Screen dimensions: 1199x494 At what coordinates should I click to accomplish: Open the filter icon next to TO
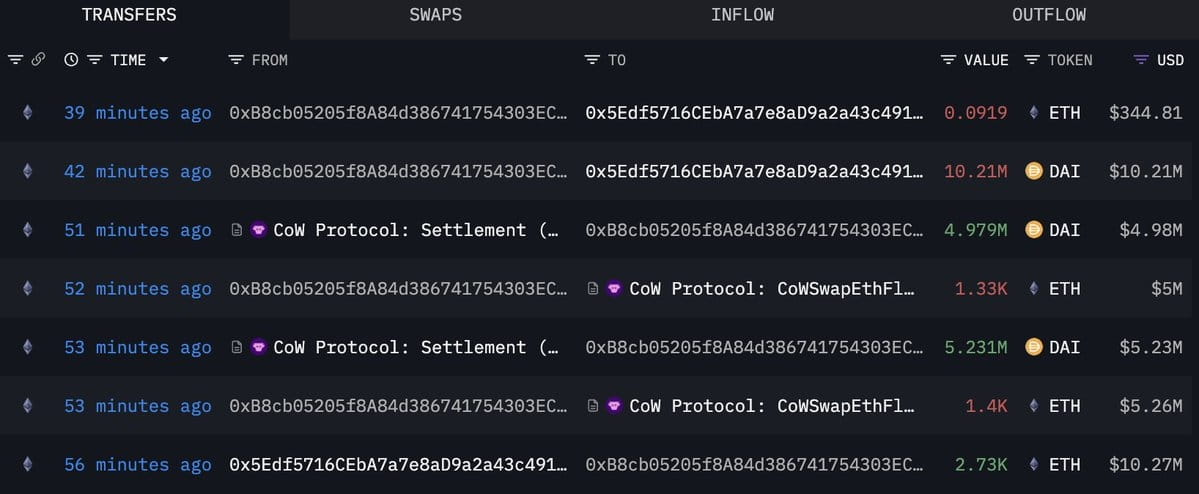coord(592,60)
